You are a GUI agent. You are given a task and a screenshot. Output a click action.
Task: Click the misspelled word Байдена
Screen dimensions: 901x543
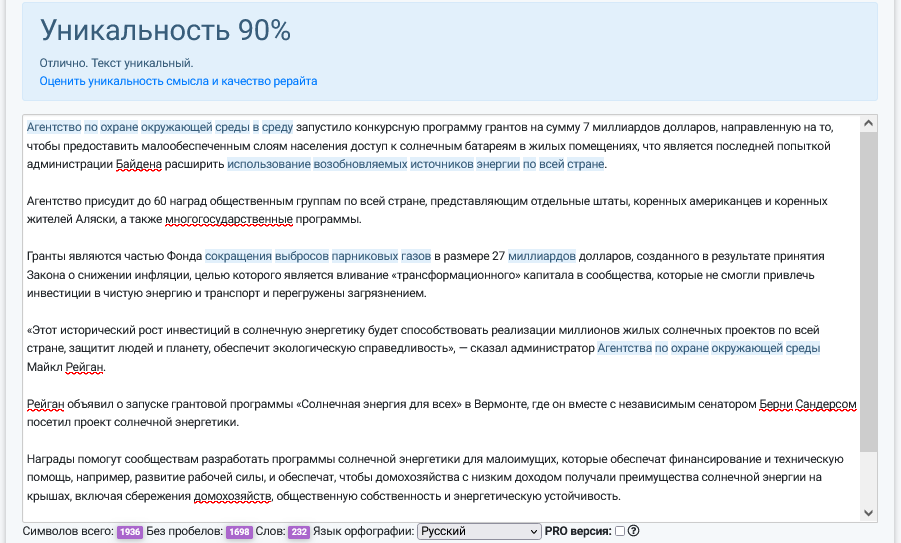[138, 164]
